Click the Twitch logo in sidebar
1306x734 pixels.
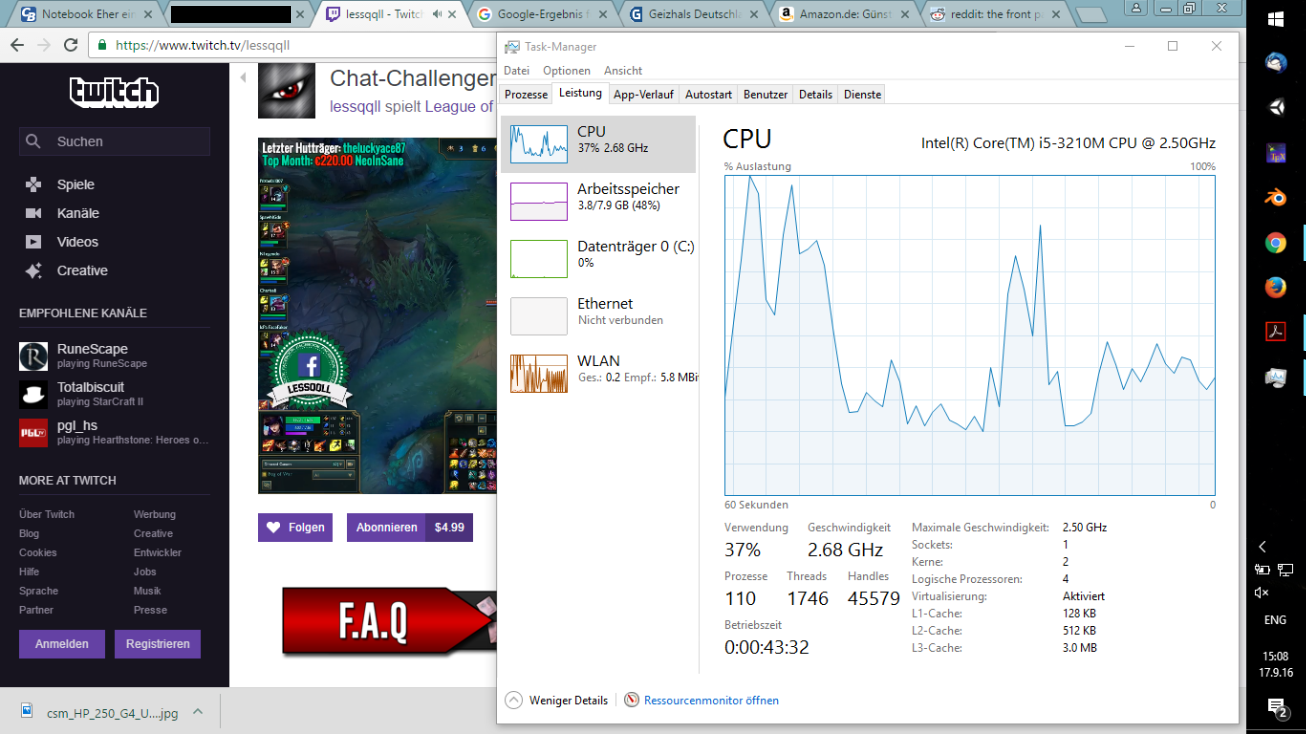(114, 92)
